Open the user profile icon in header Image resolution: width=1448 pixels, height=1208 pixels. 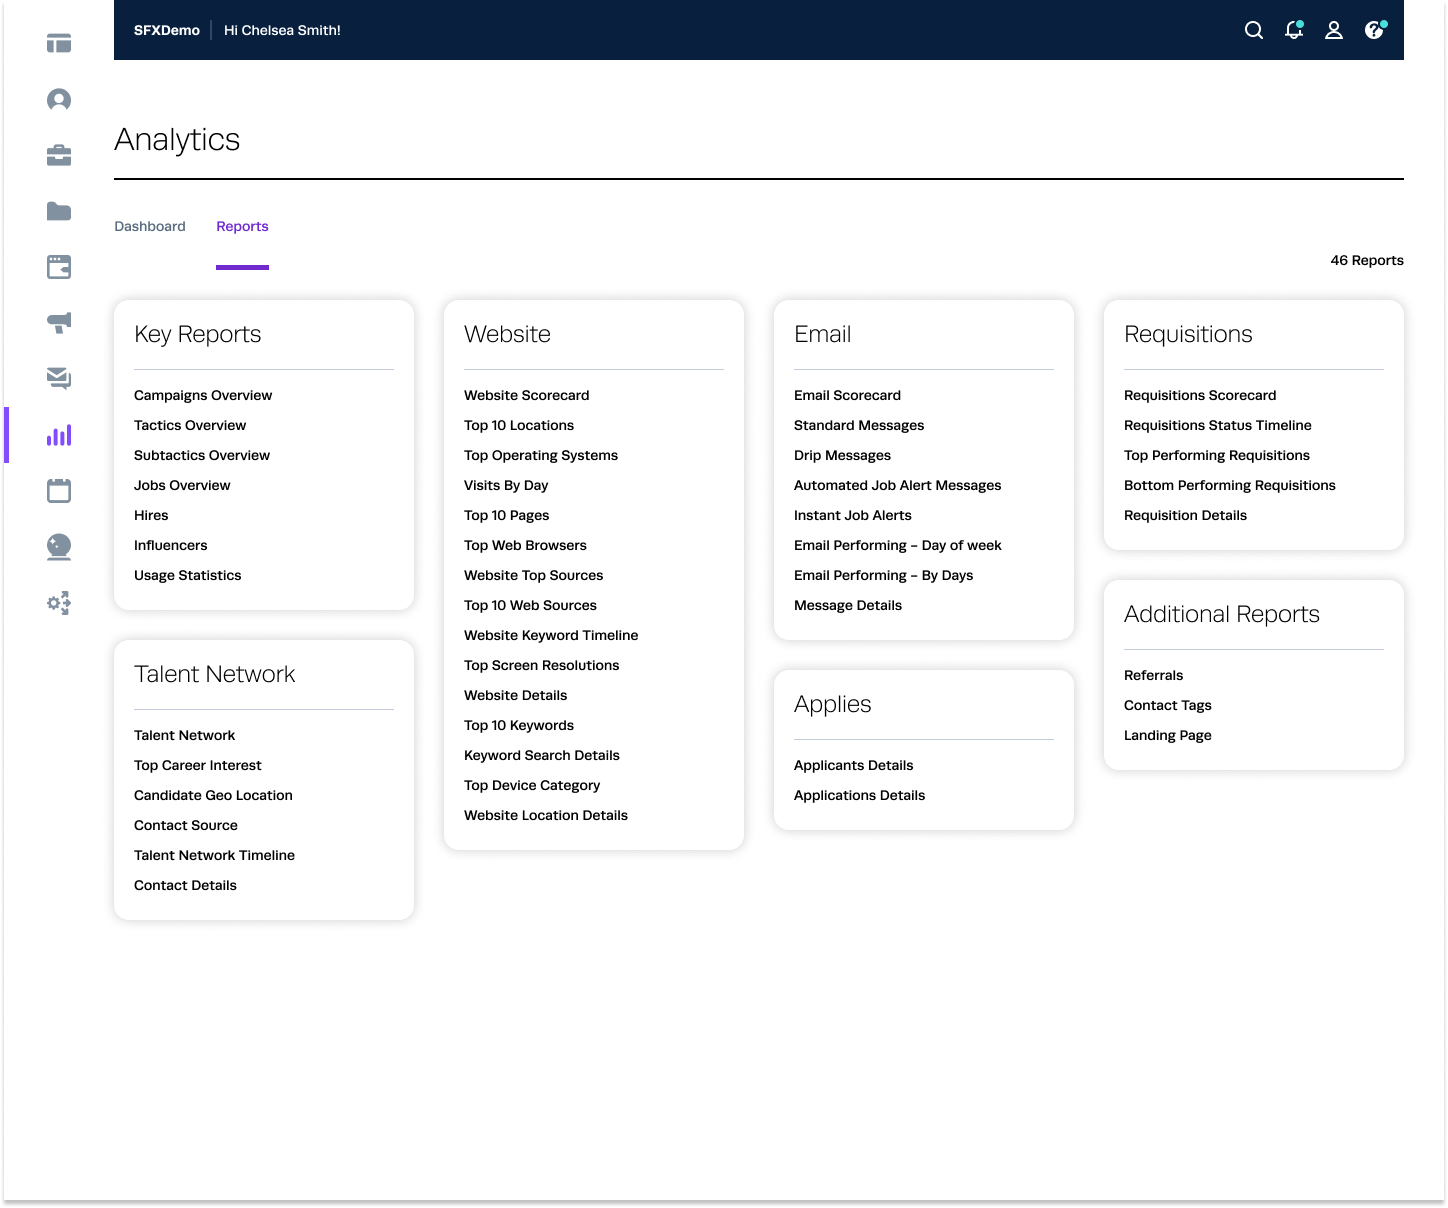point(1334,30)
